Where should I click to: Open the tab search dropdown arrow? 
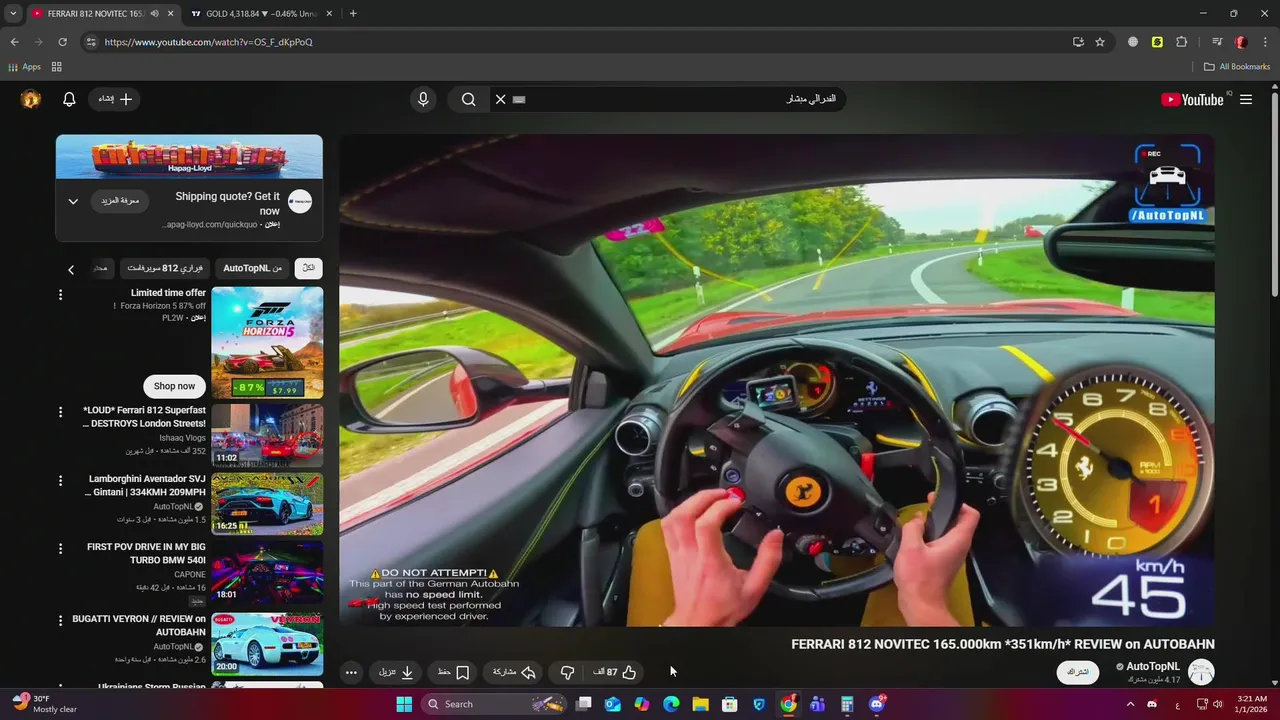[13, 14]
